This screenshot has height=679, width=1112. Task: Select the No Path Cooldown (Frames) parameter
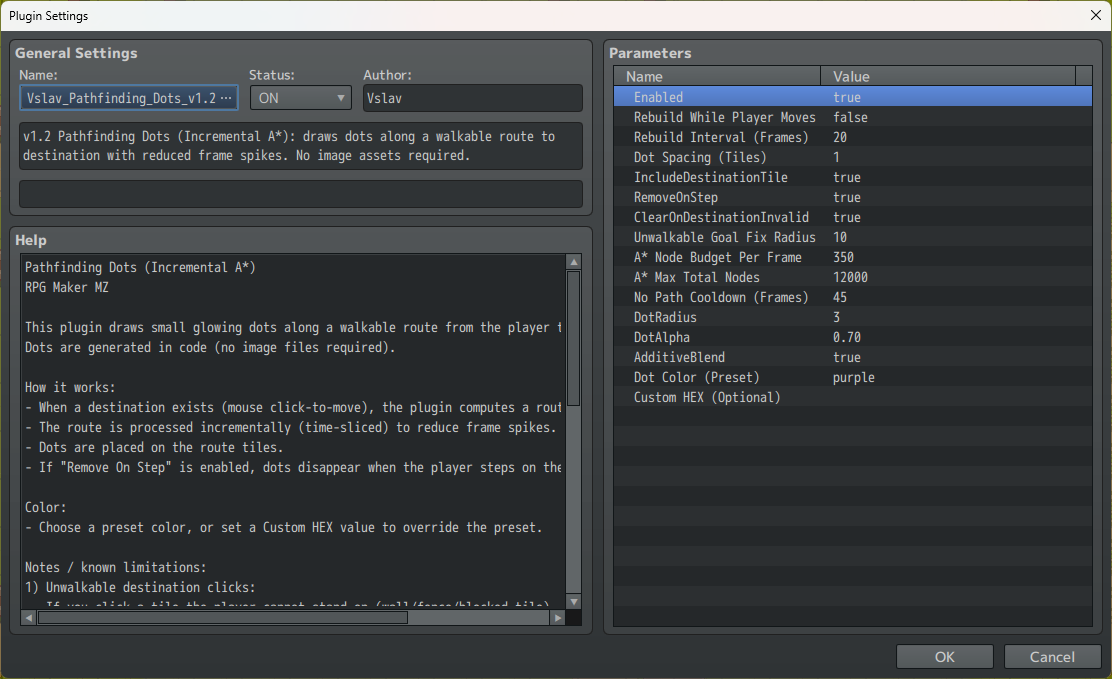(x=852, y=297)
